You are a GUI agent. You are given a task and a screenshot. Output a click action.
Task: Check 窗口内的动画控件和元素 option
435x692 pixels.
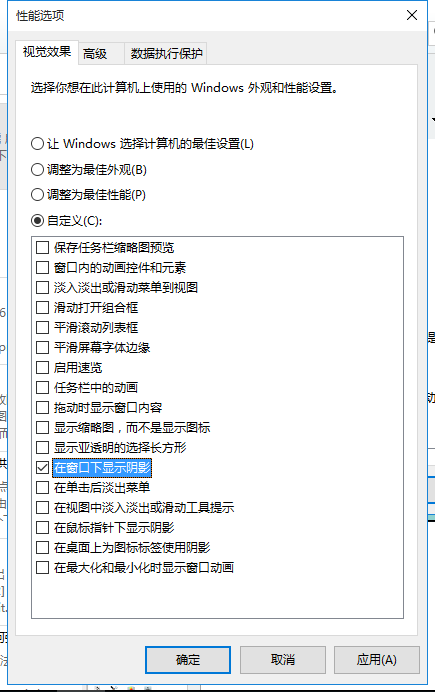(x=42, y=267)
